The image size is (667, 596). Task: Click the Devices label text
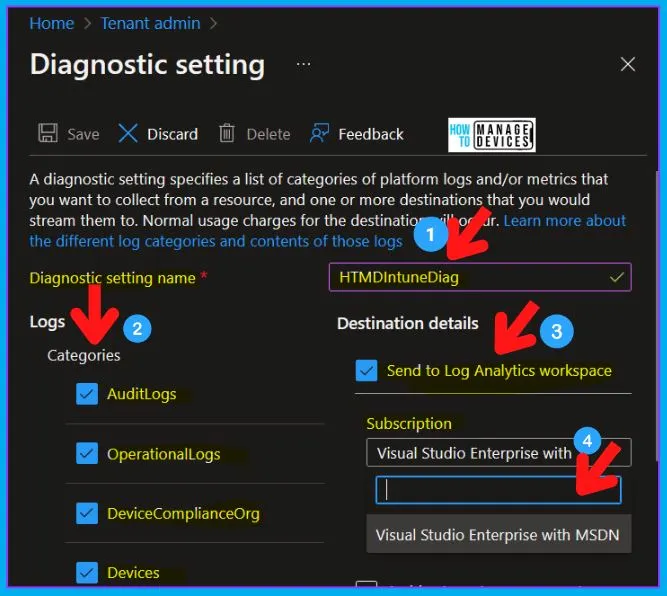(133, 573)
